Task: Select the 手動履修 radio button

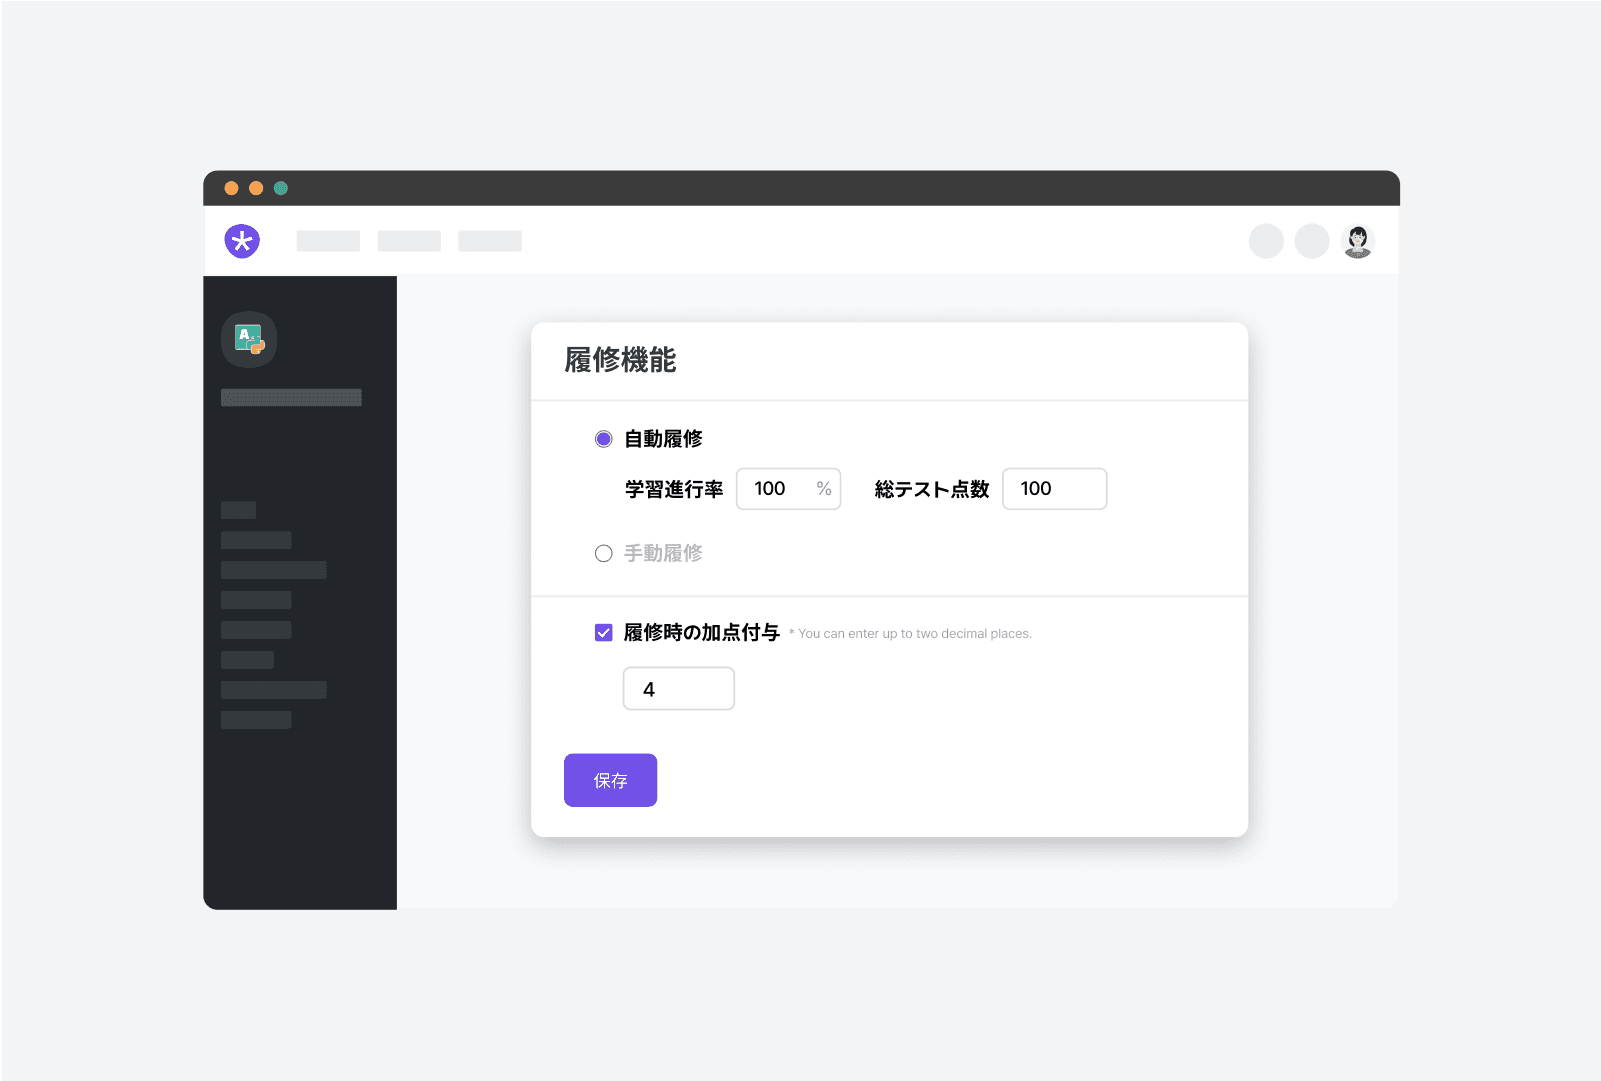Action: click(603, 553)
